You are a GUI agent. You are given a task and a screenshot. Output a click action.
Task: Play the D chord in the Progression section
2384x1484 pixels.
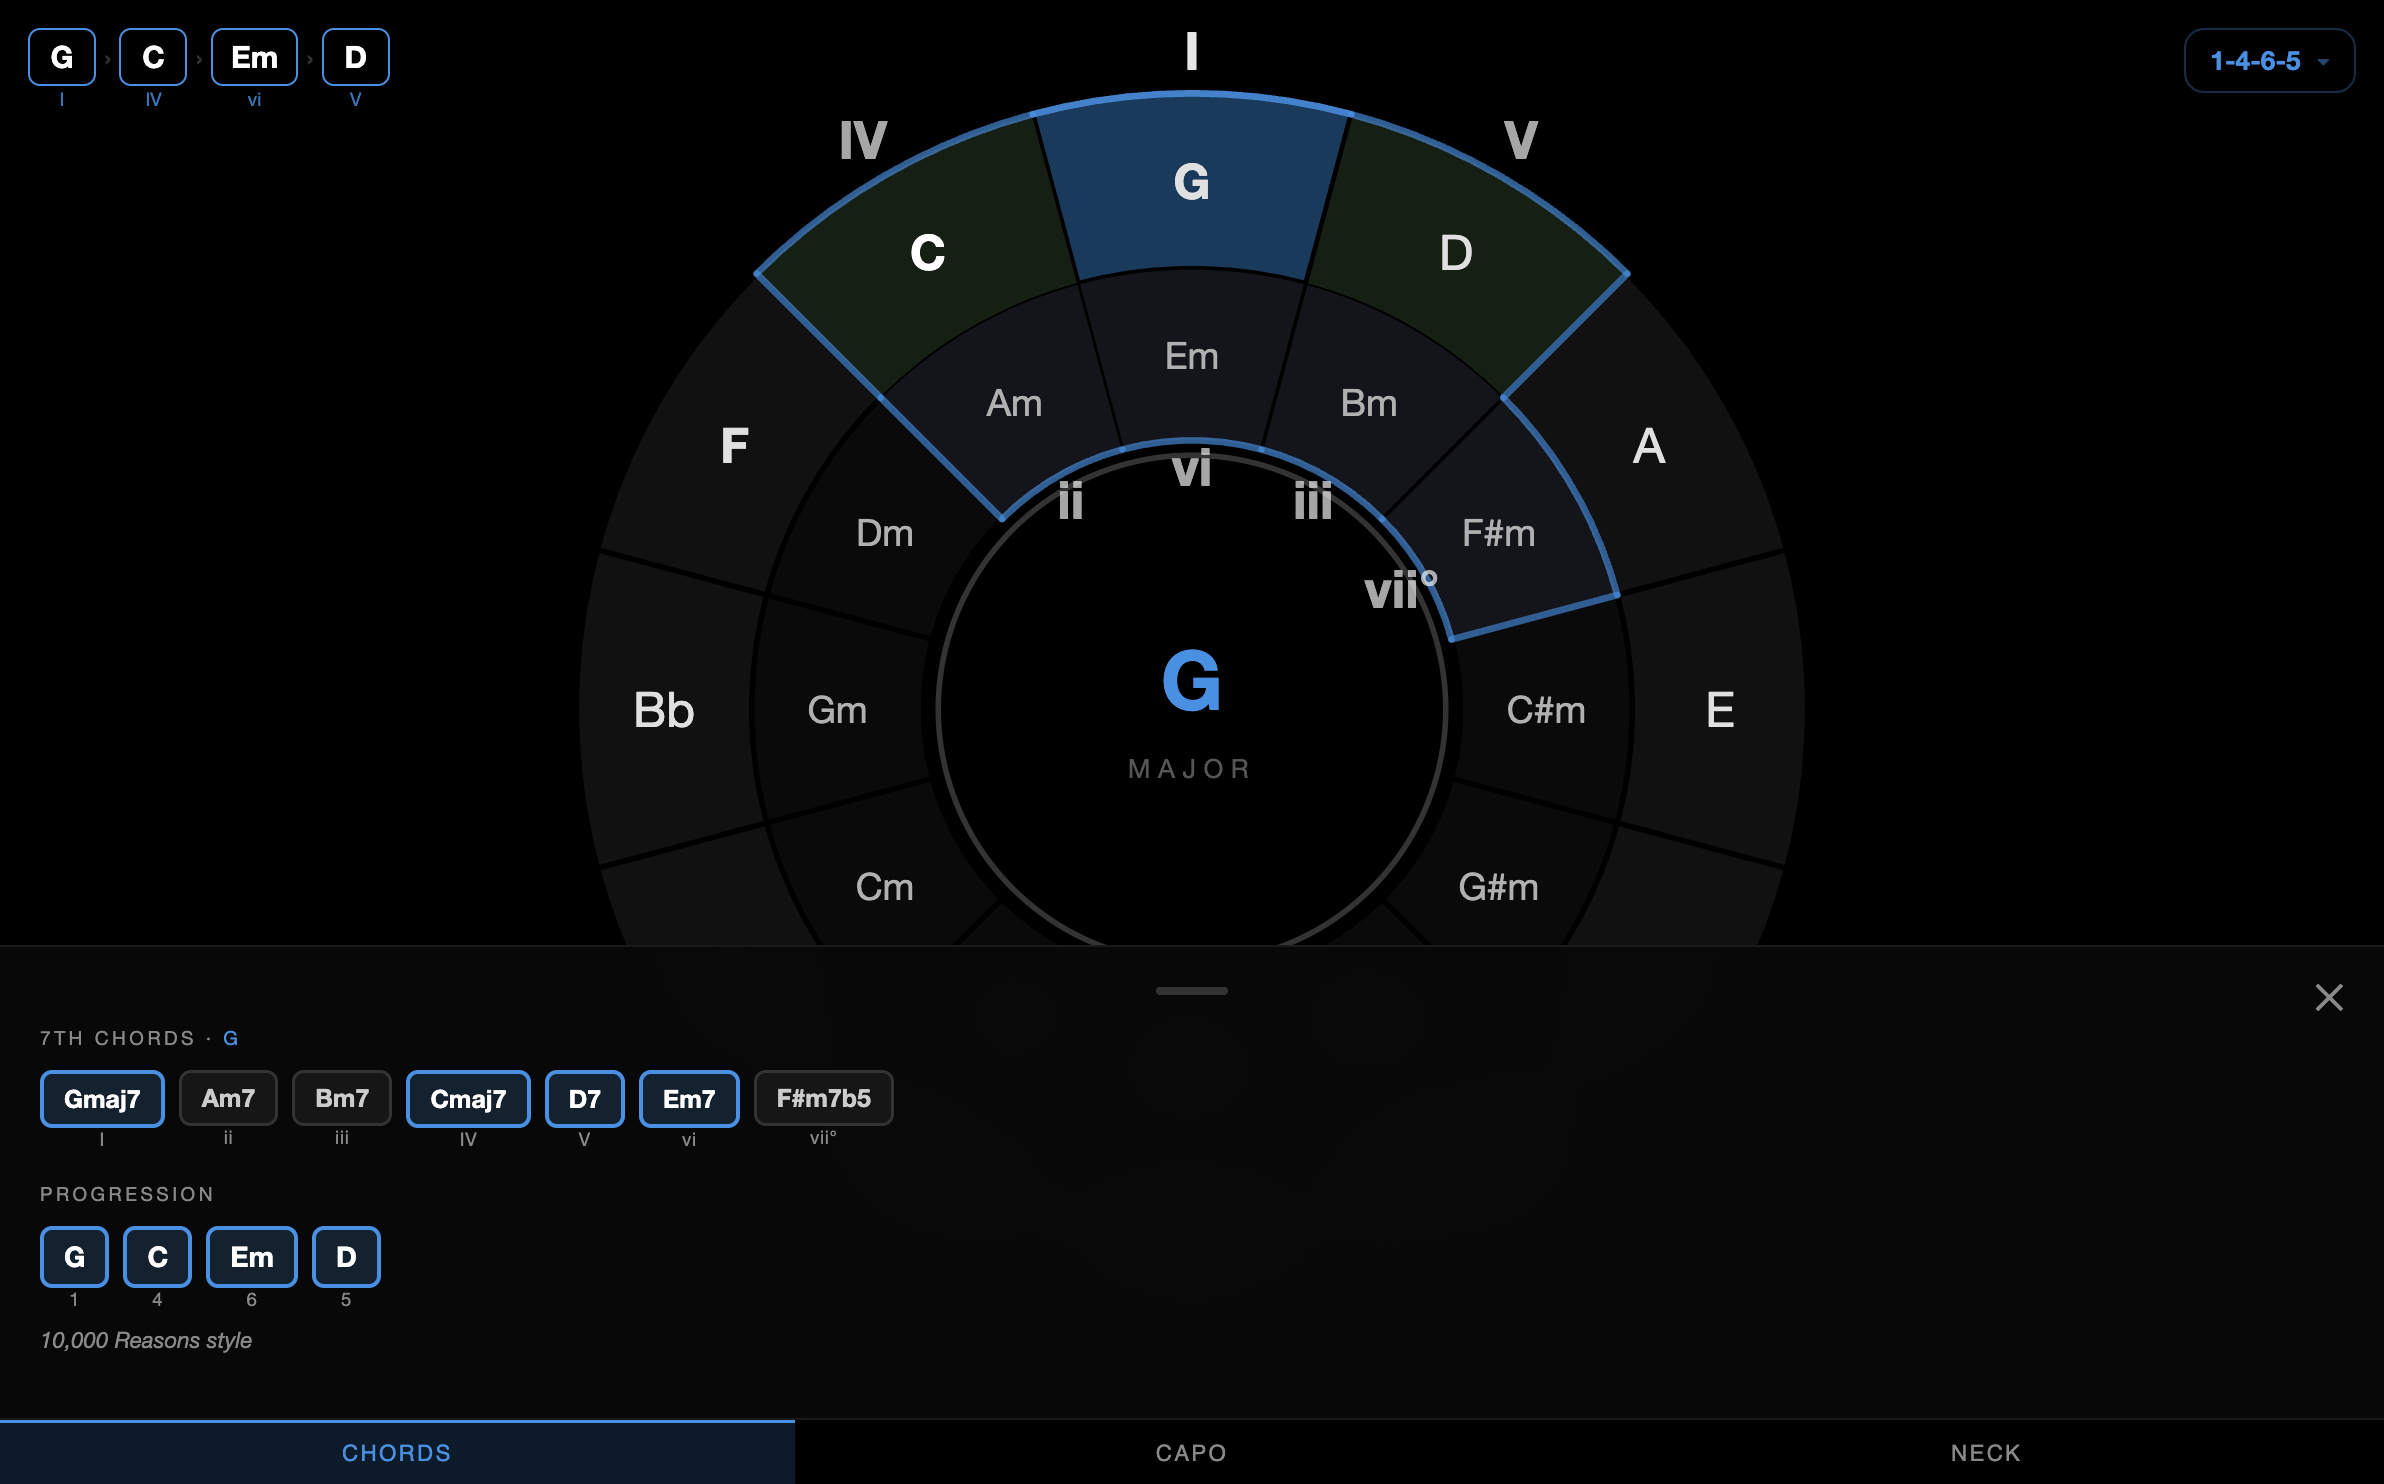click(346, 1257)
